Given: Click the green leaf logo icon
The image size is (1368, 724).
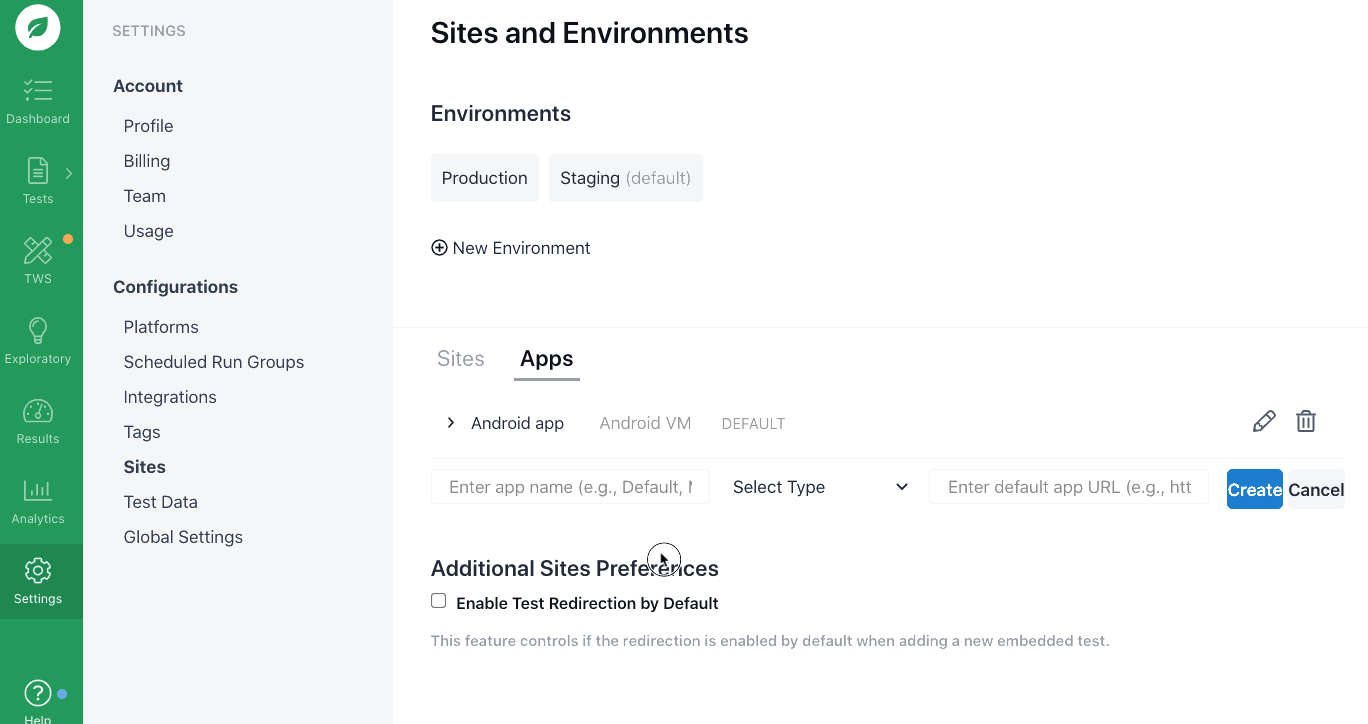Looking at the screenshot, I should click(38, 27).
